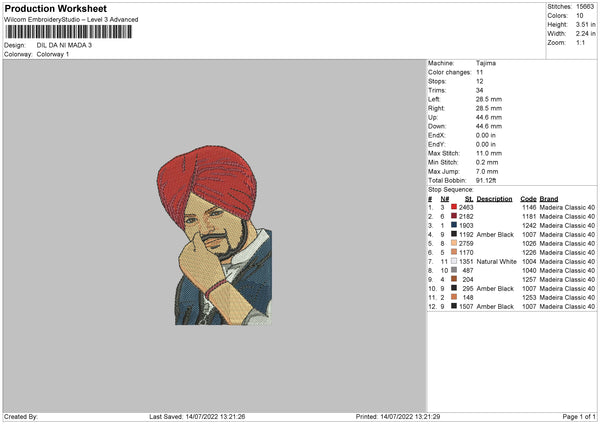Click the navy blue swatch, code 1242
Screen dimensions: 600x424
(454, 225)
